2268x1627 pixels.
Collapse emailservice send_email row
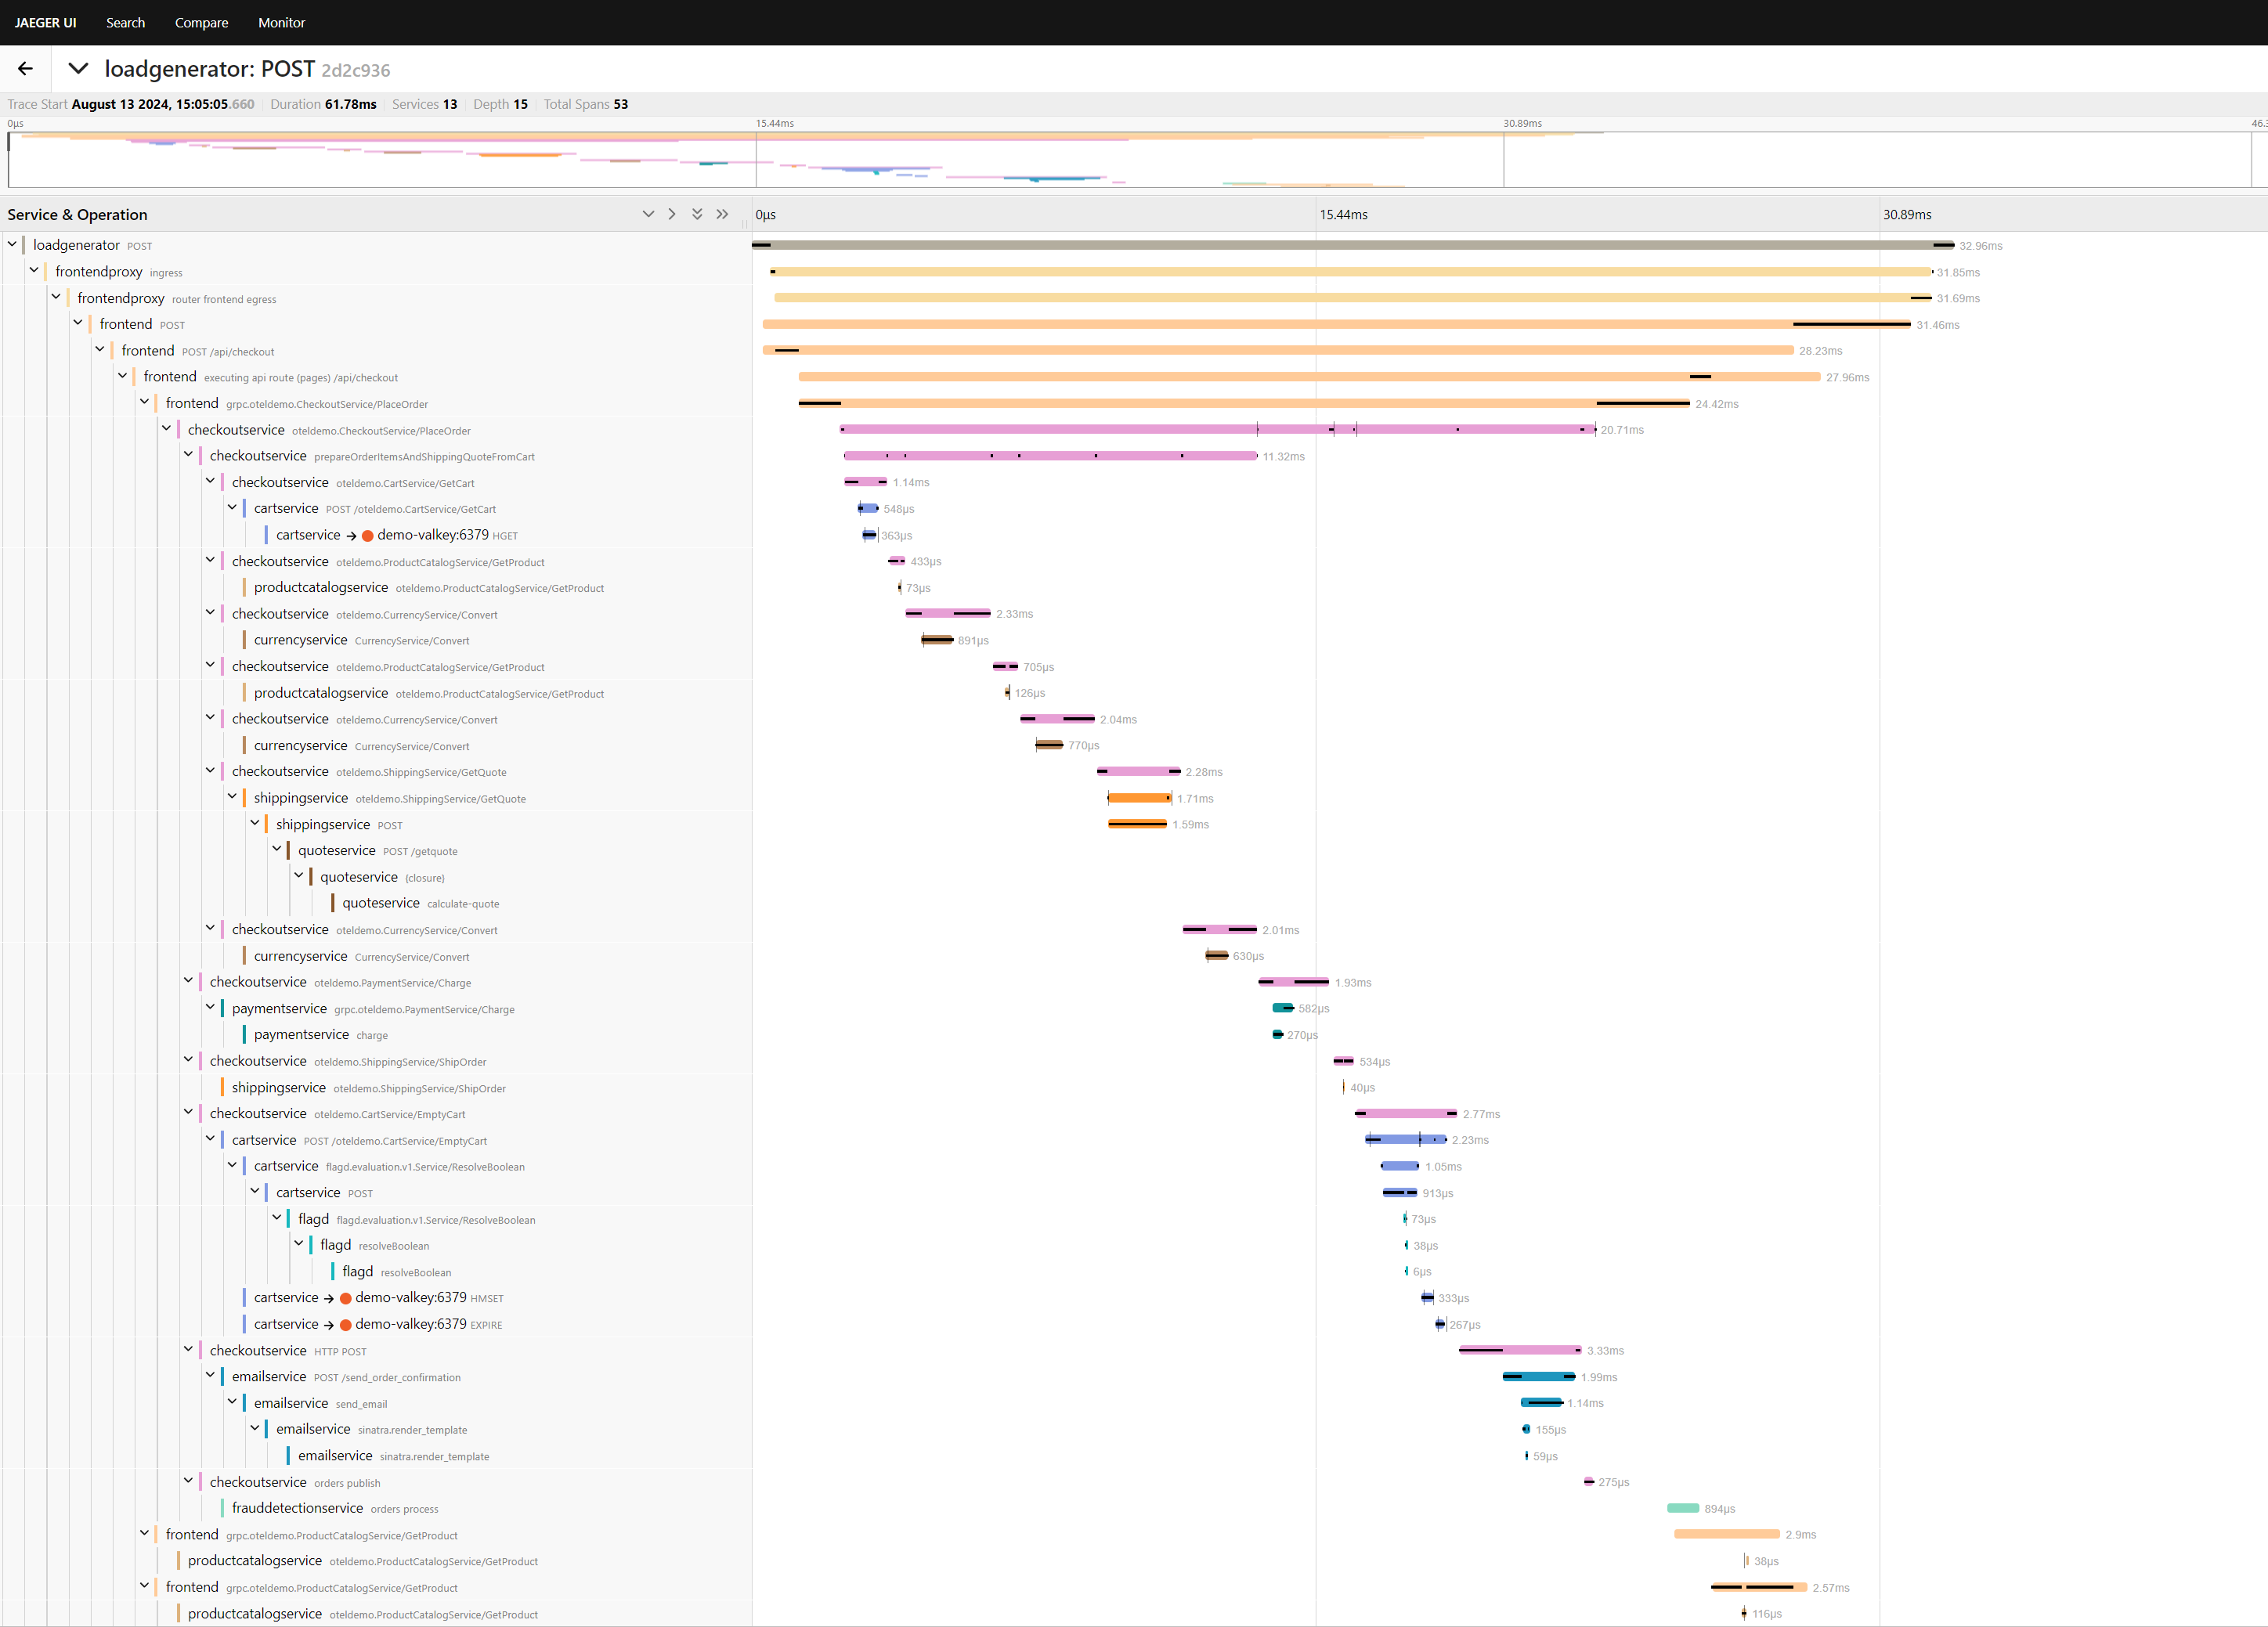tap(232, 1402)
